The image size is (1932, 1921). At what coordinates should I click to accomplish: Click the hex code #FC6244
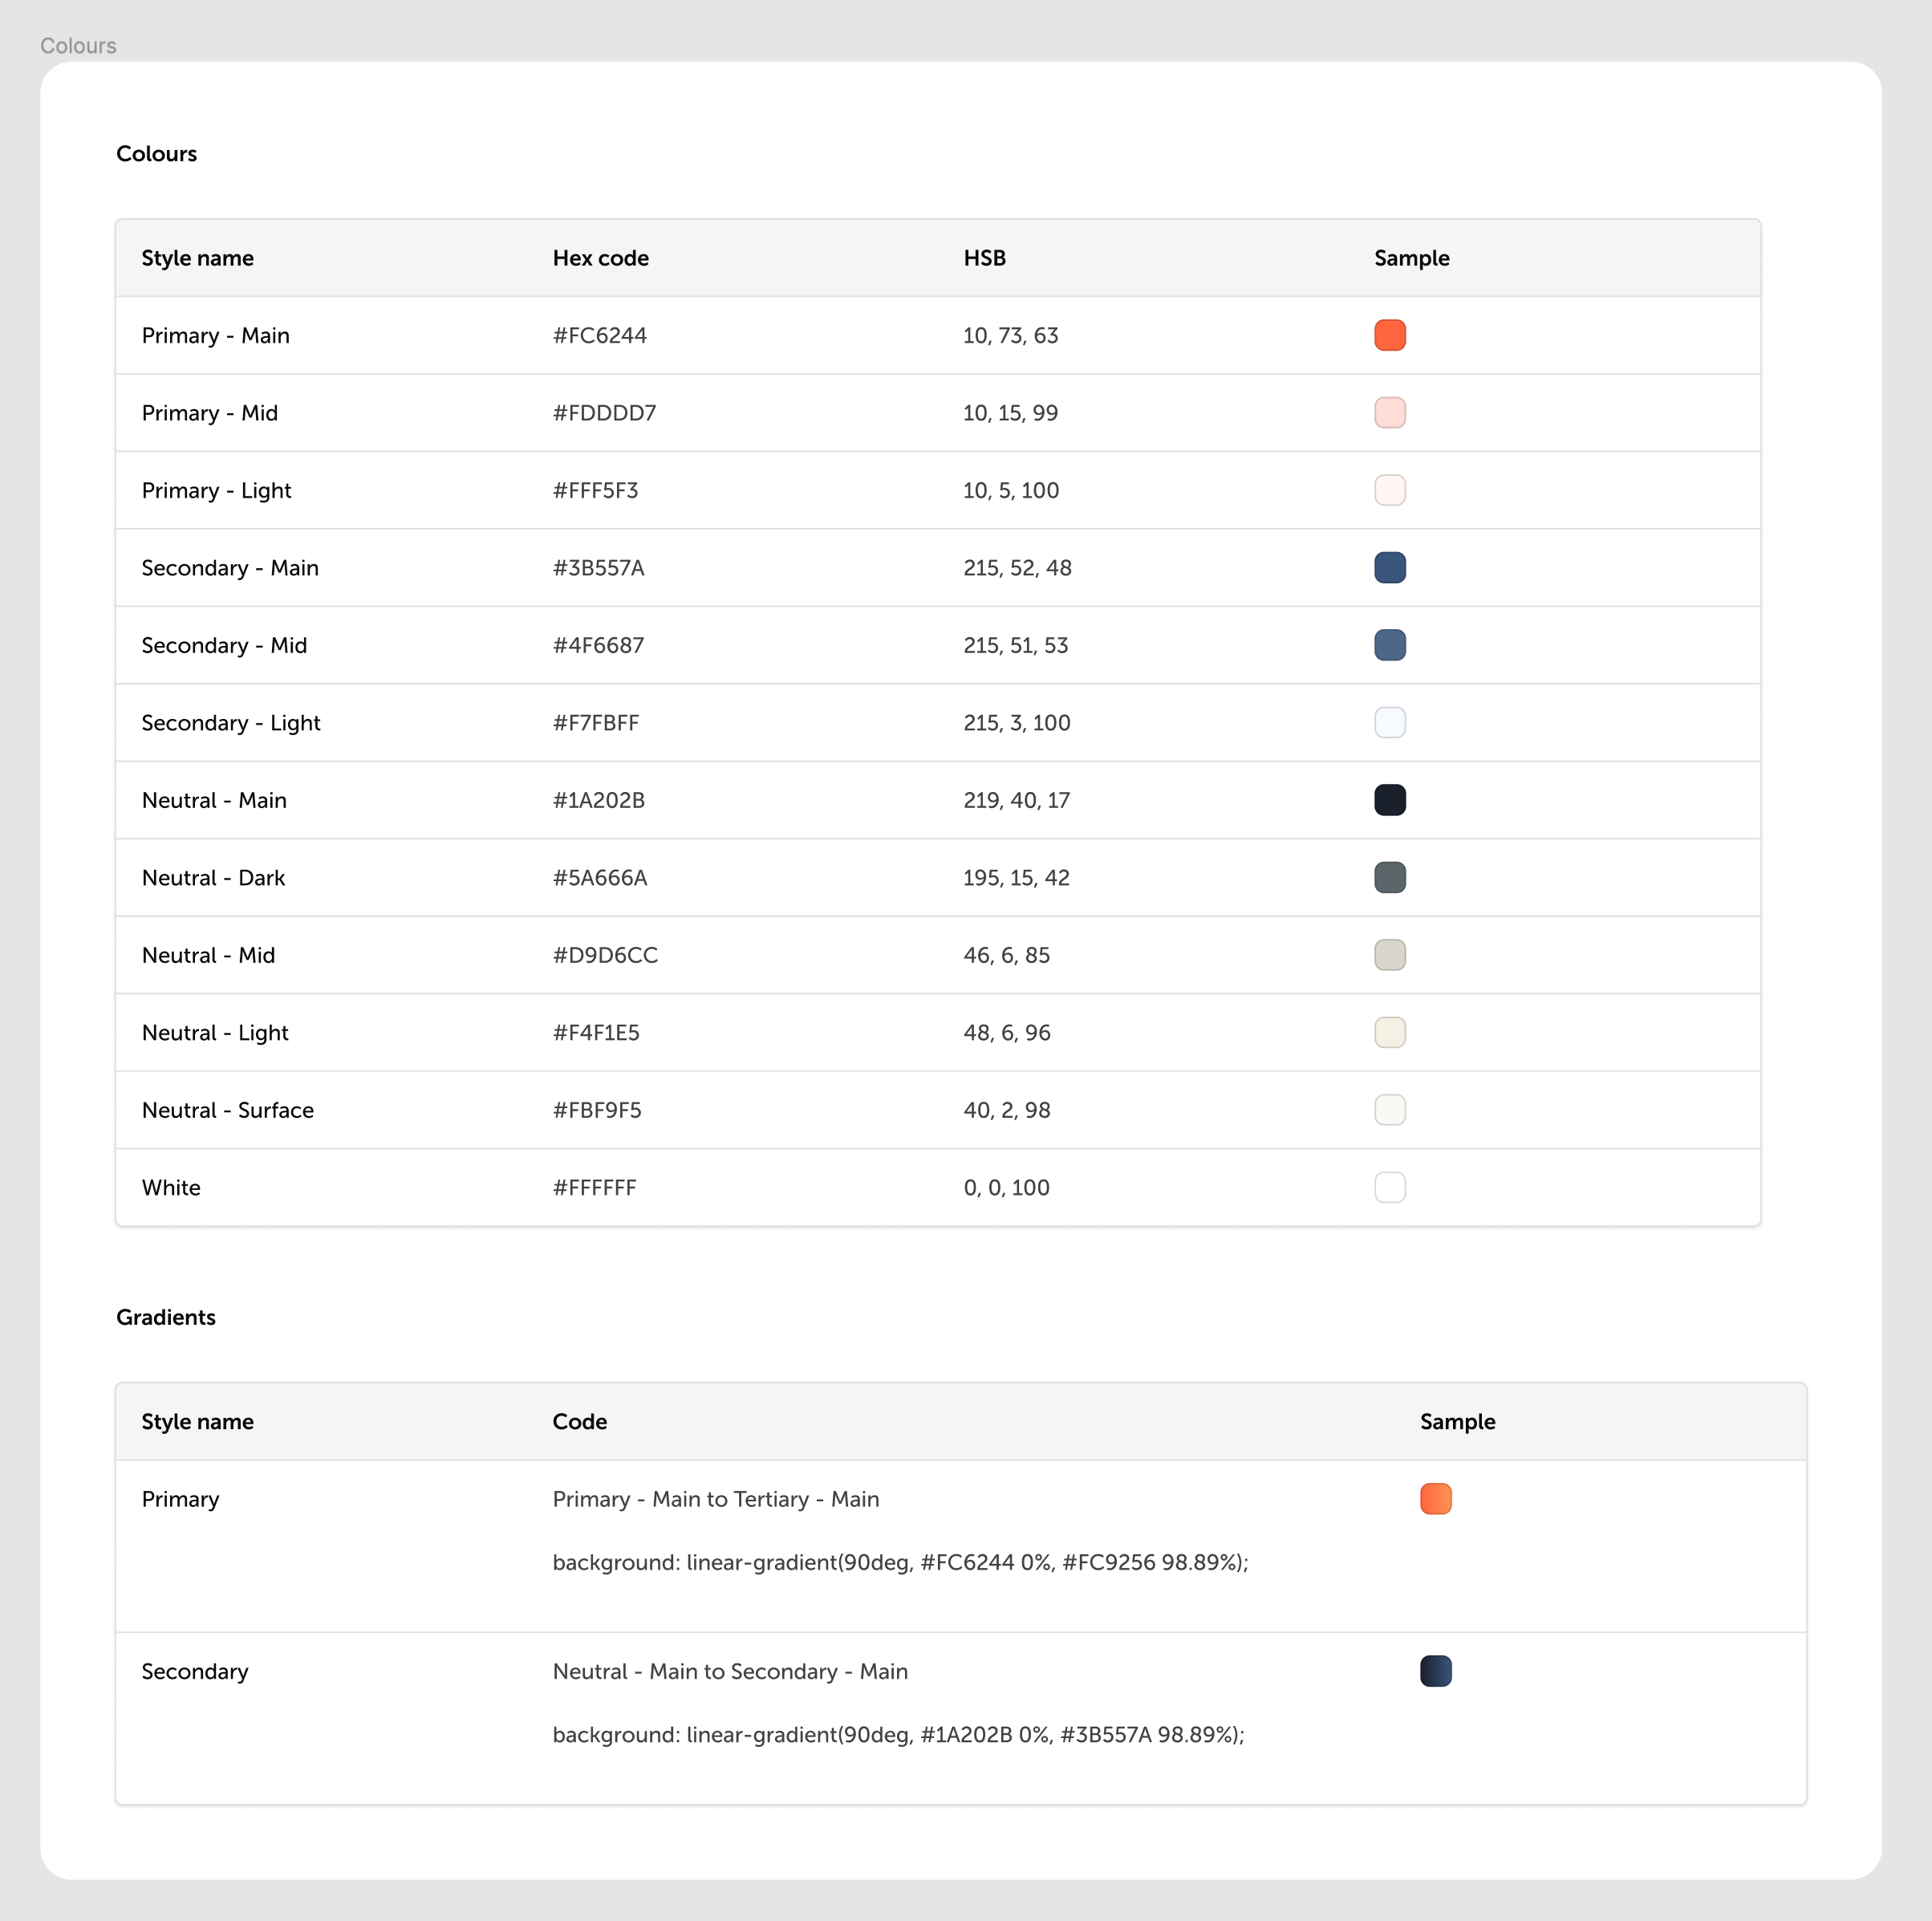click(600, 335)
